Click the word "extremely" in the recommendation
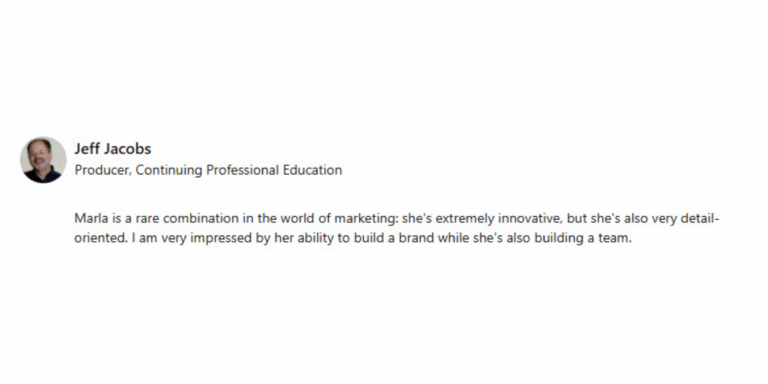 point(465,219)
